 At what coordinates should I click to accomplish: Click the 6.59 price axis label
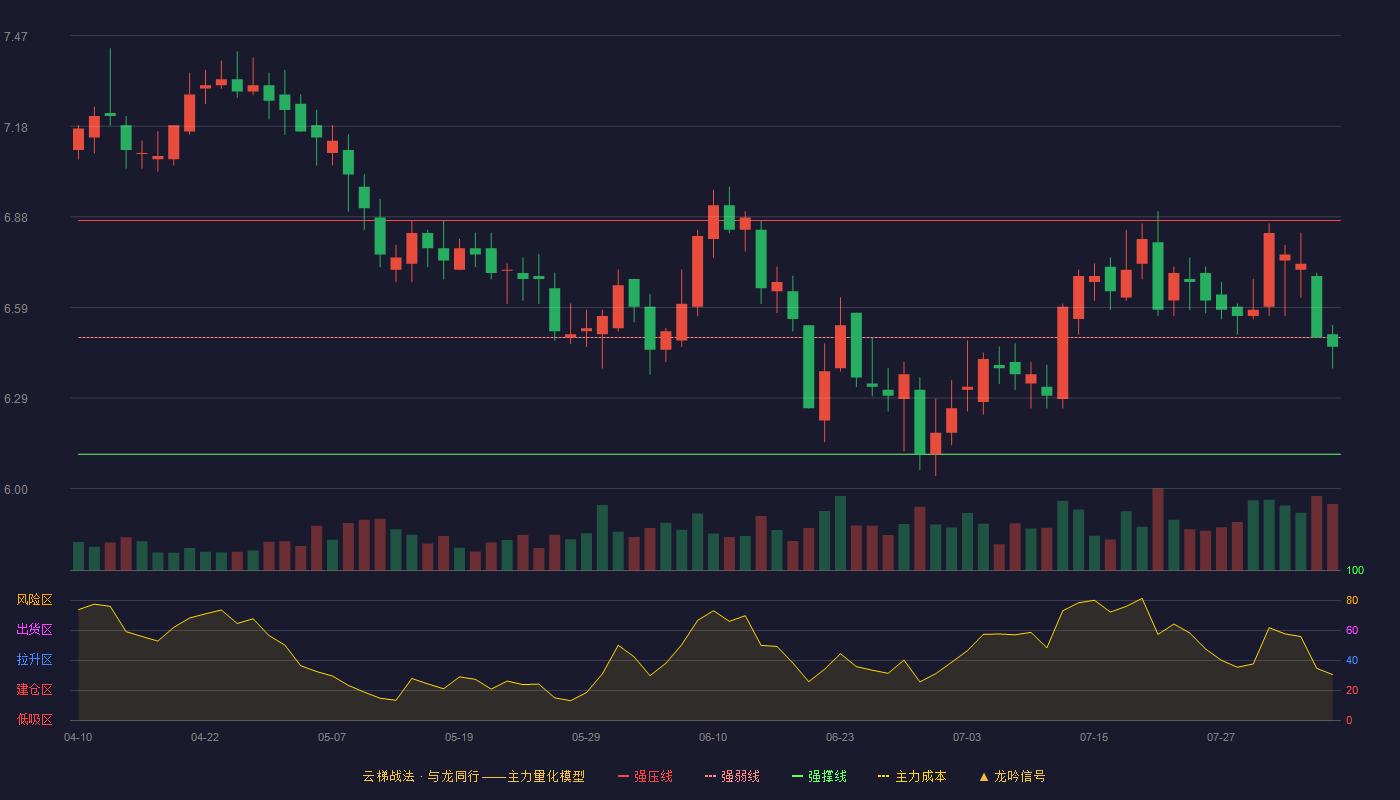(16, 309)
